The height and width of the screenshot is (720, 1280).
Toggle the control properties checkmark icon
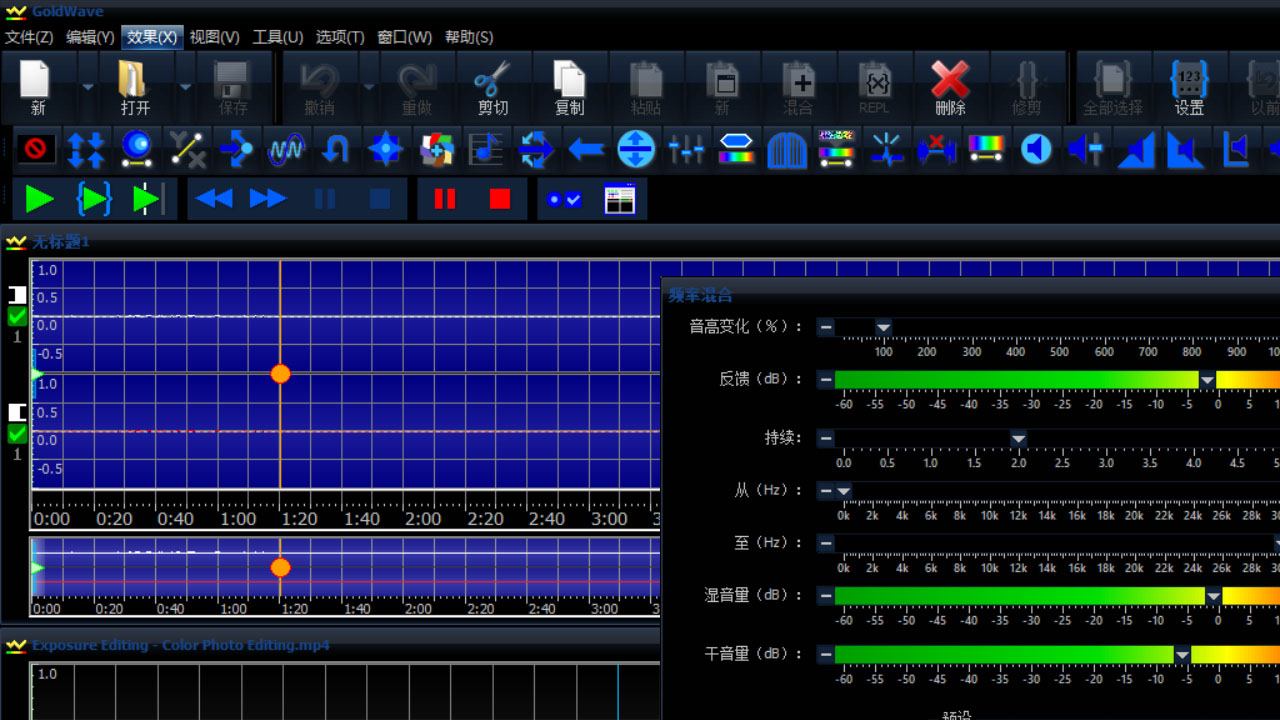point(564,199)
